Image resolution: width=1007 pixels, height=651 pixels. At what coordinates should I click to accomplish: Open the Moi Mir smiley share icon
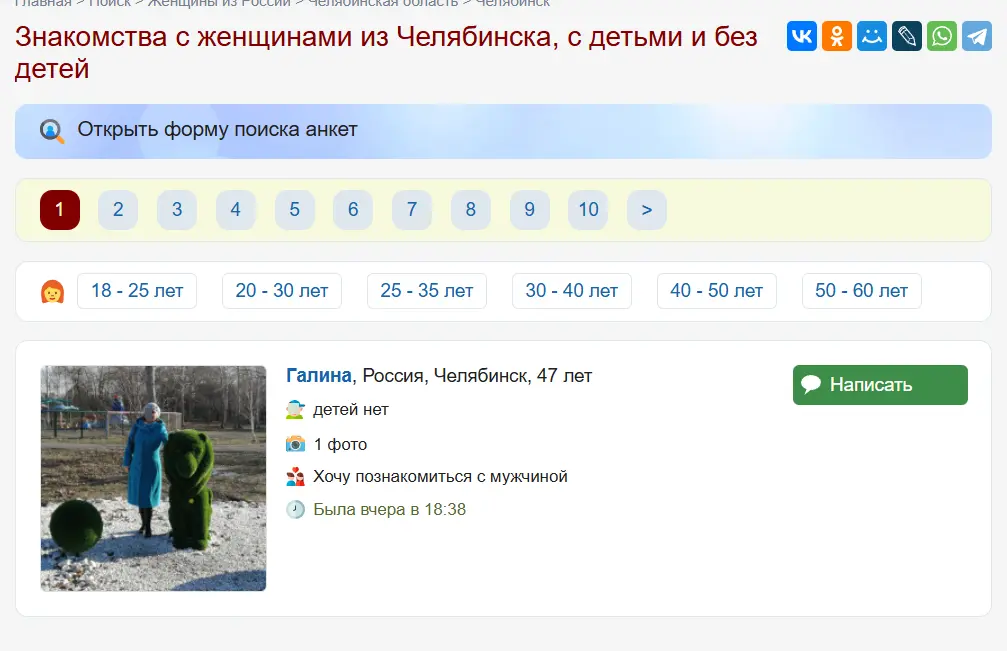click(x=872, y=36)
